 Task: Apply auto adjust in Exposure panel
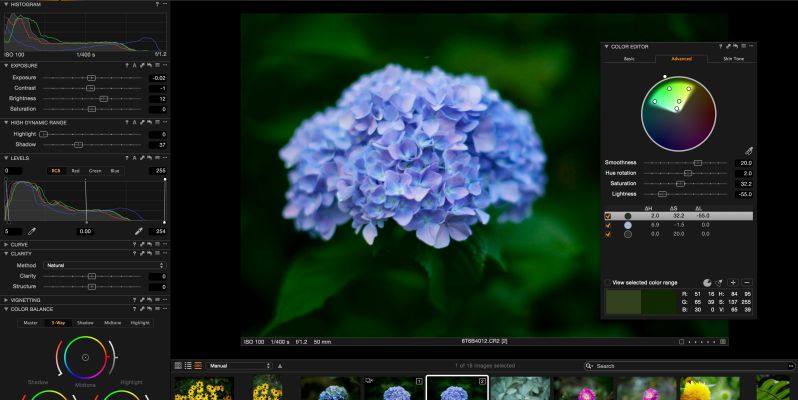click(134, 66)
